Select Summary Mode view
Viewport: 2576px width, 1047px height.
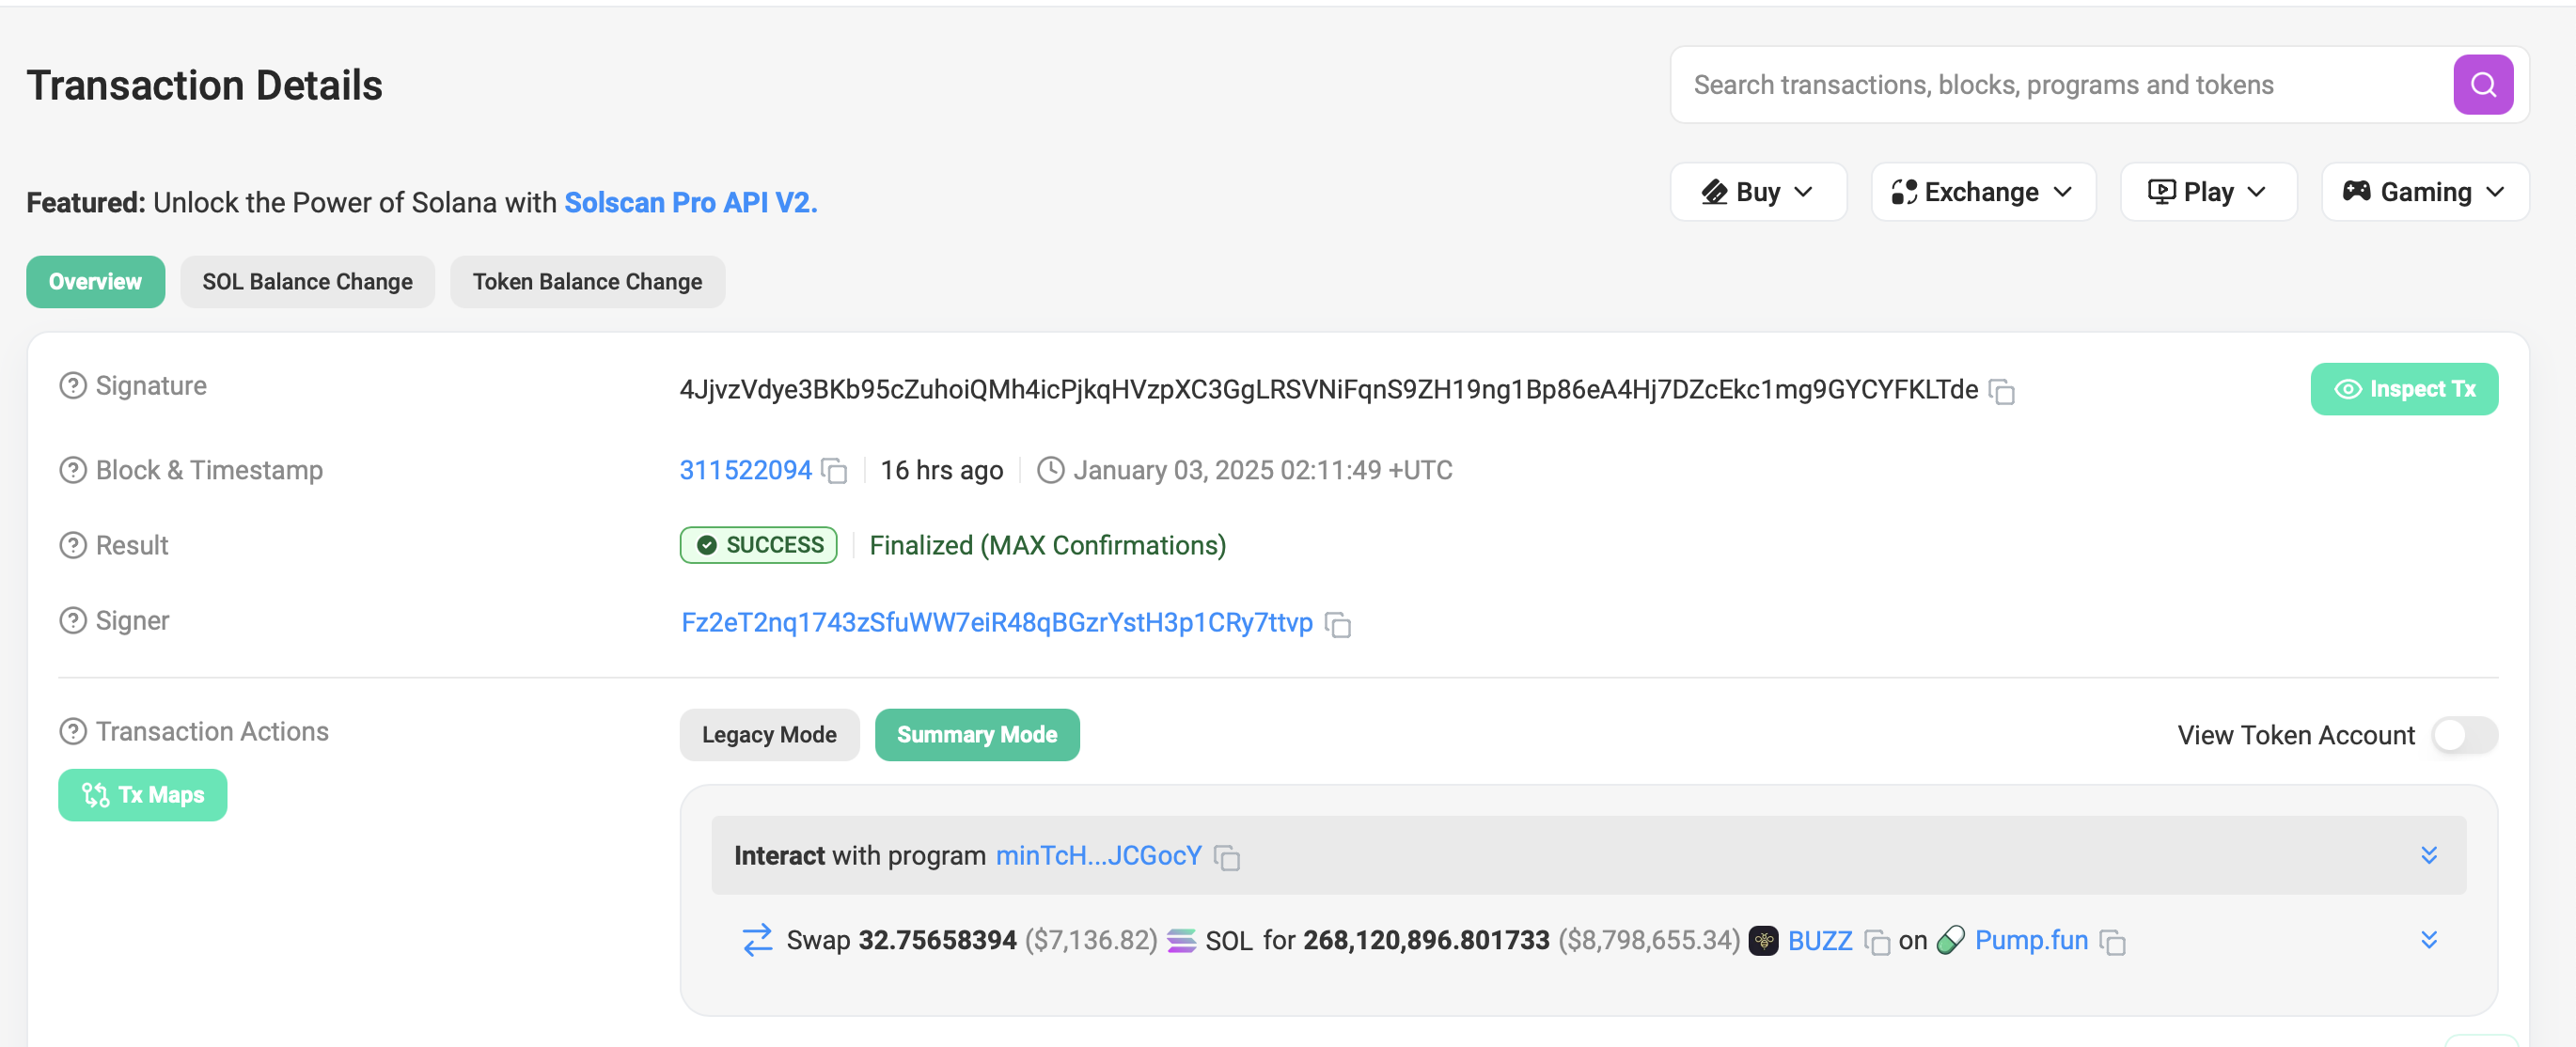tap(976, 735)
